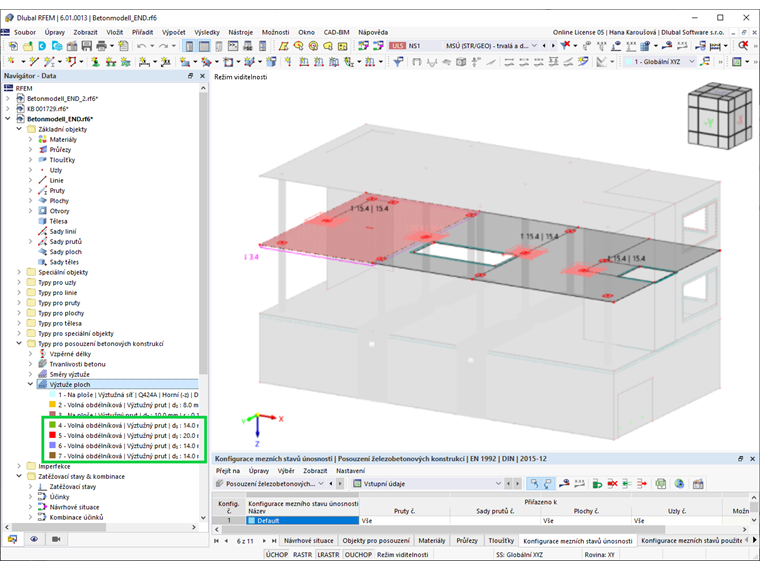Click the New line tool icon
Viewport: 760px width, 570px height.
click(33, 62)
